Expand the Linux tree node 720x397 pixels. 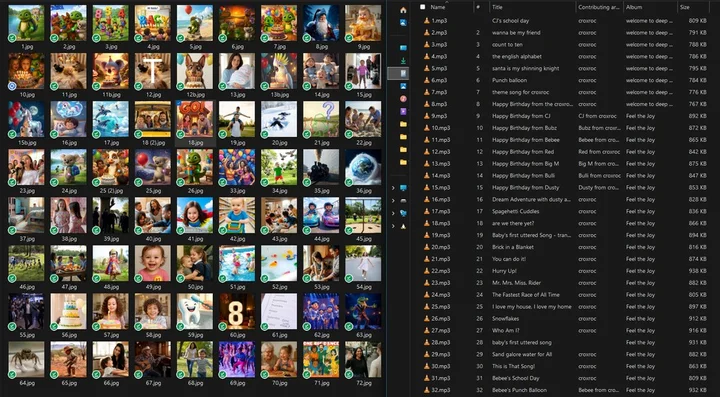coord(393,226)
